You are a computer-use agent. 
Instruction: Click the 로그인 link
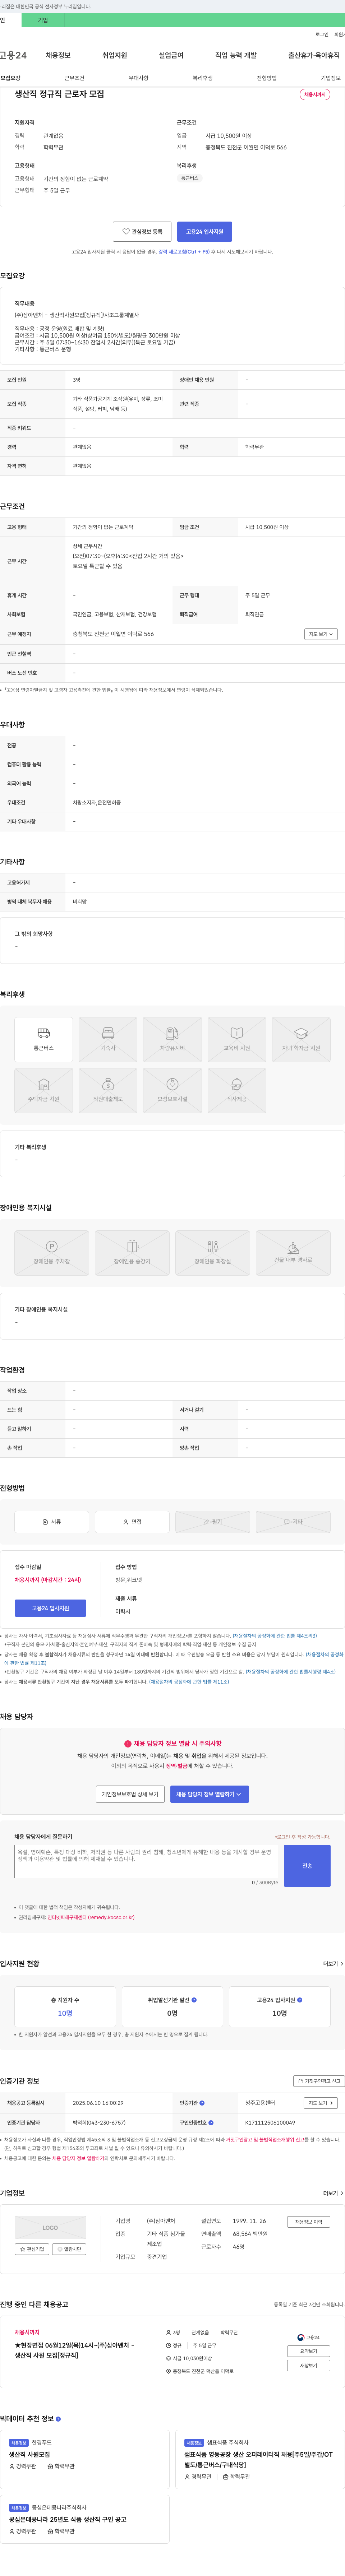tap(322, 34)
